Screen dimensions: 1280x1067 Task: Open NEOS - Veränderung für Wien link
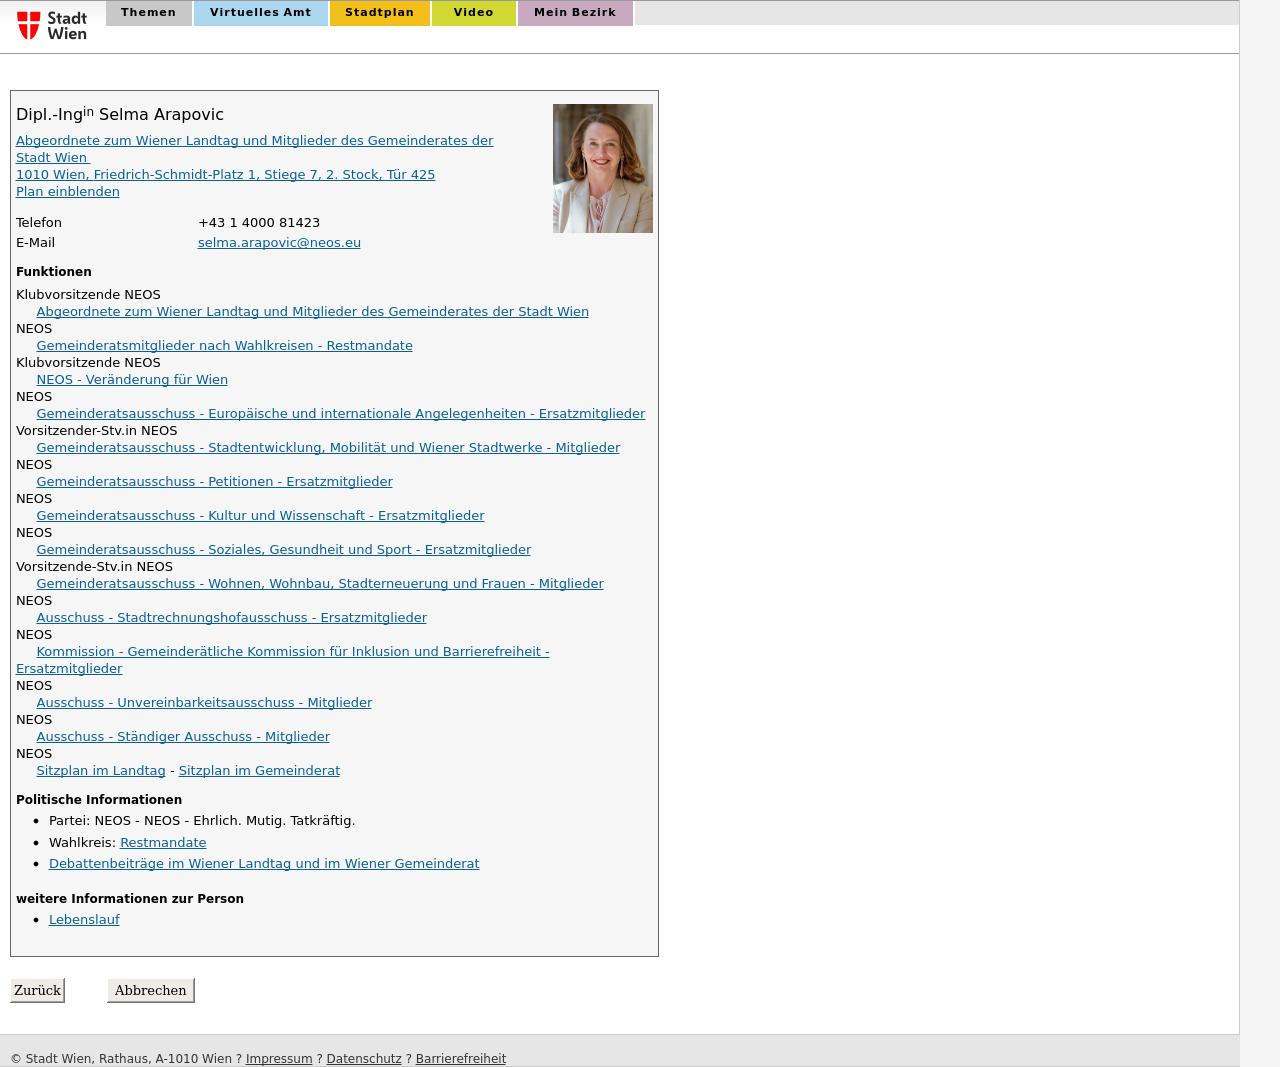(132, 379)
